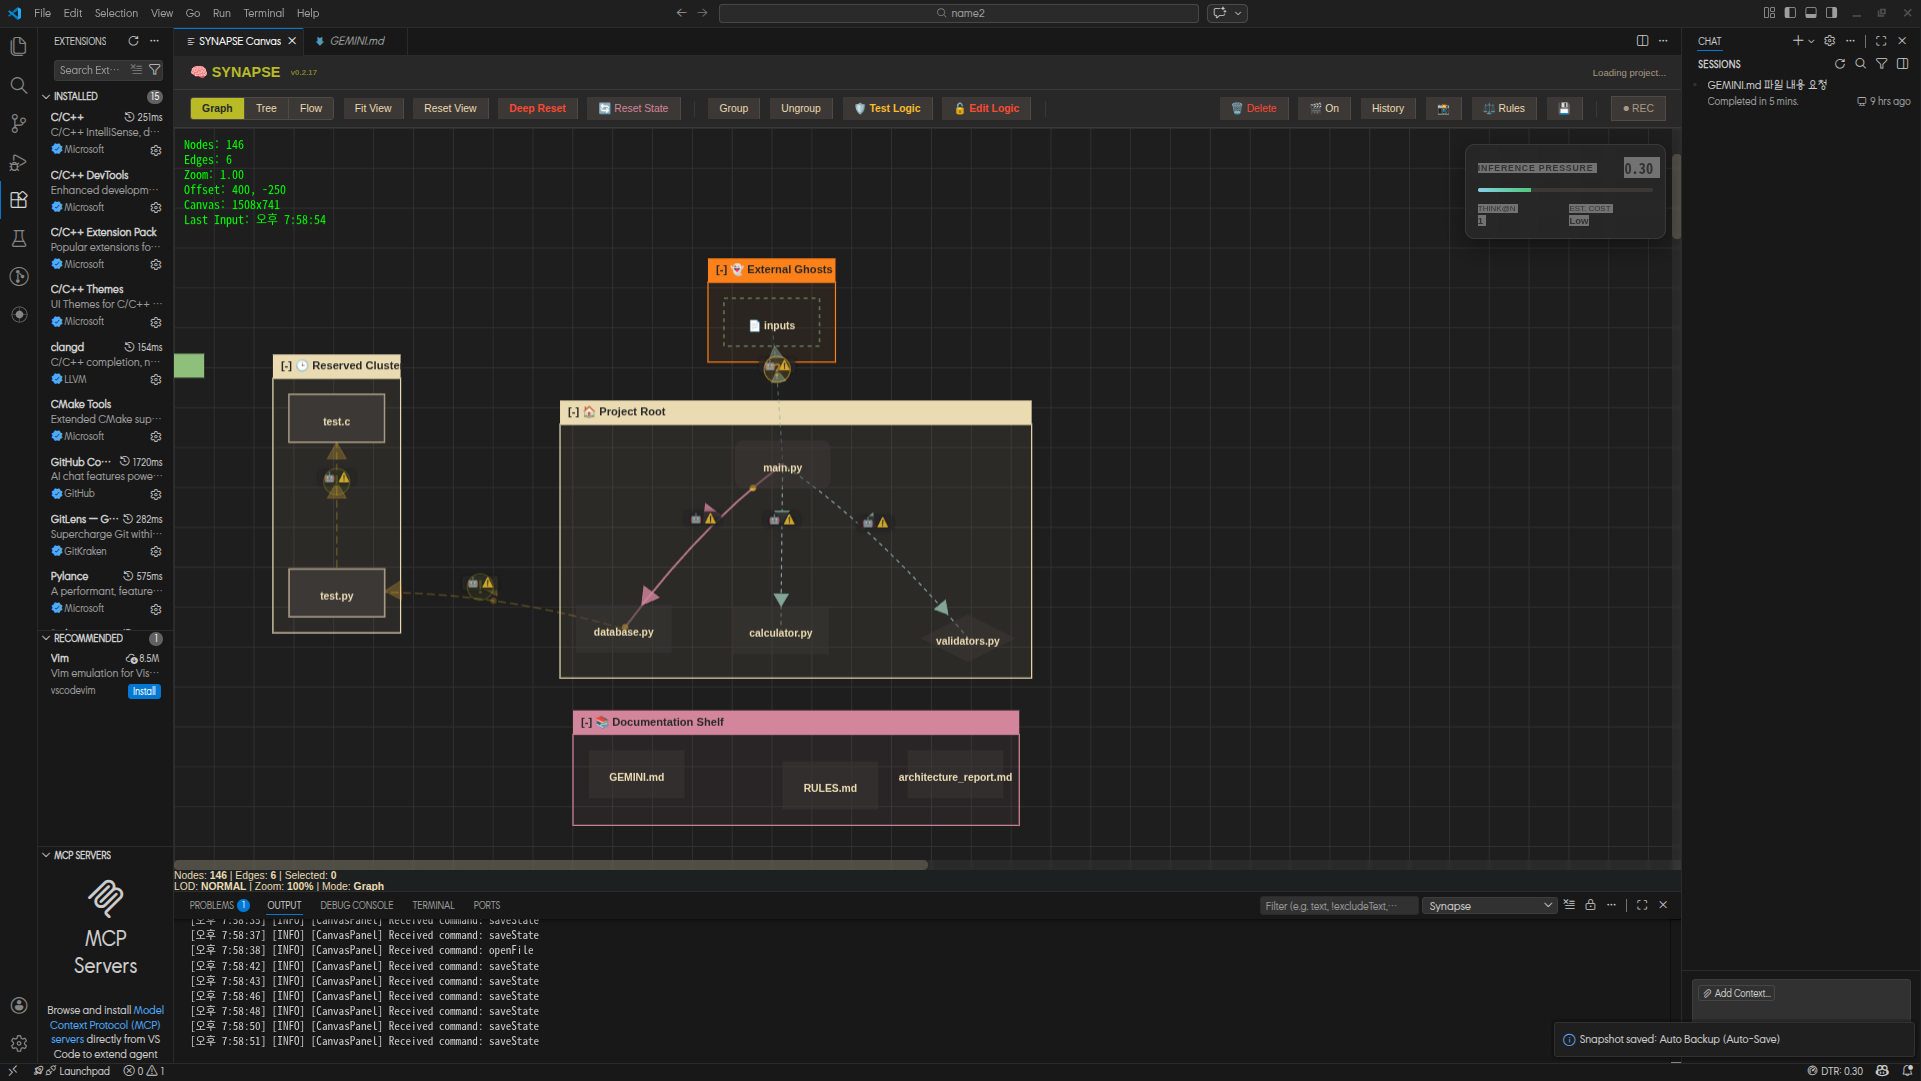Install the Vim extension
This screenshot has width=1921, height=1081.
(144, 691)
